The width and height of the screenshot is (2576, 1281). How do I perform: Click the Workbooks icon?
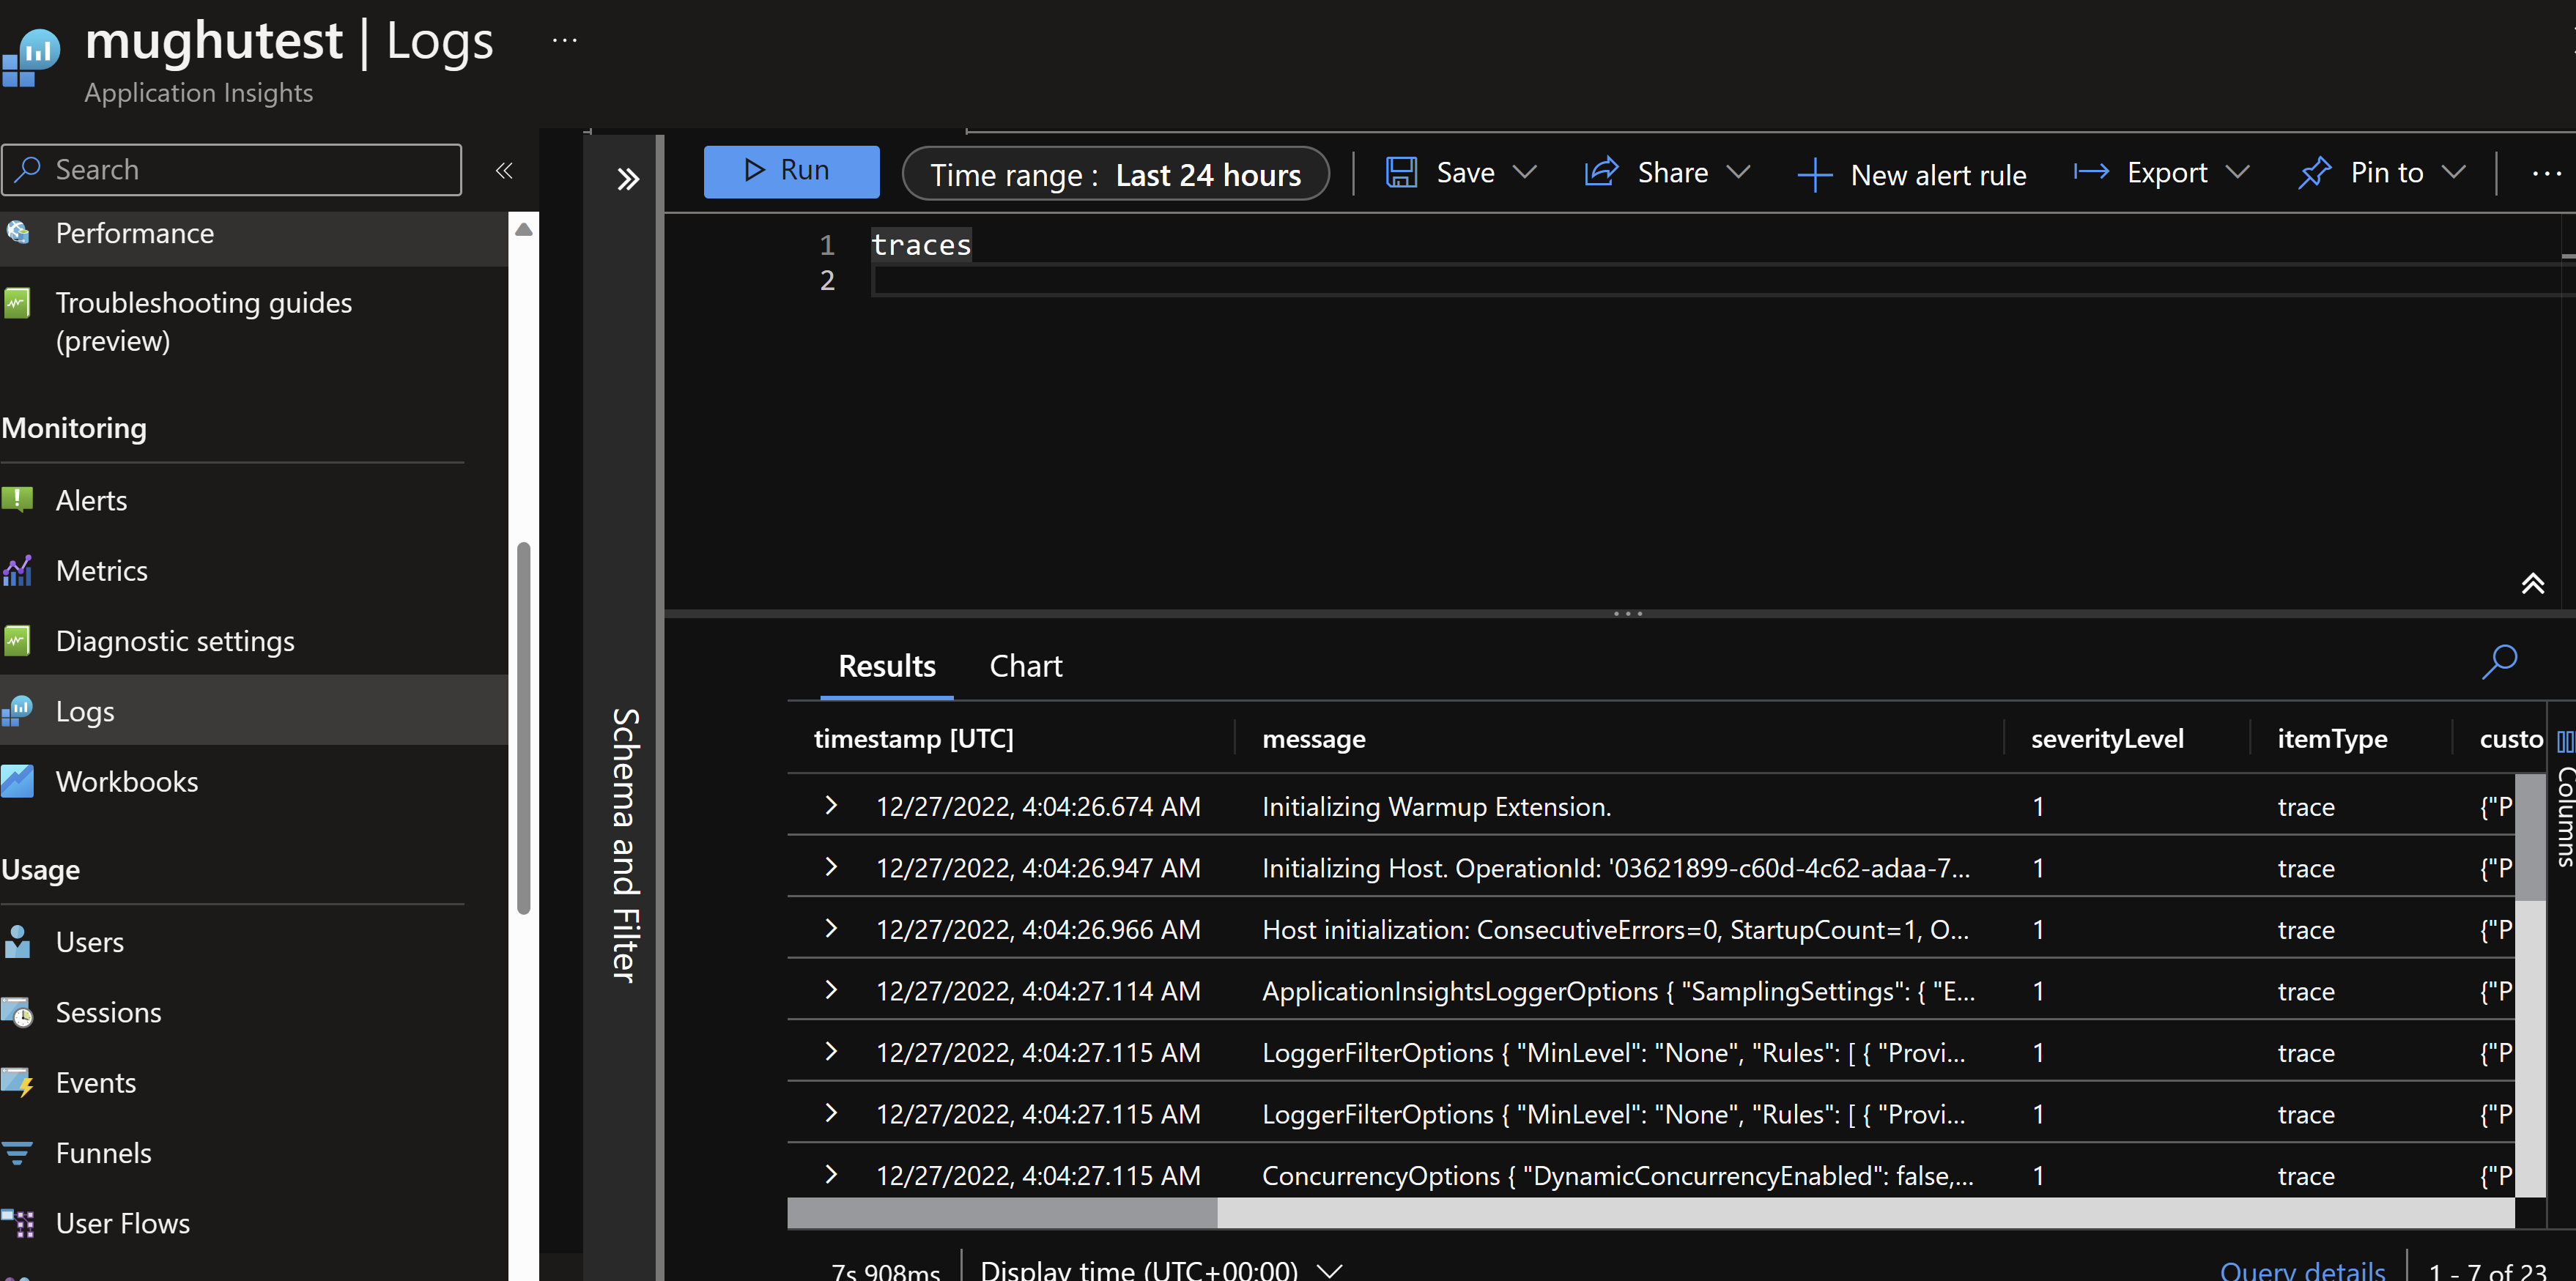click(18, 781)
